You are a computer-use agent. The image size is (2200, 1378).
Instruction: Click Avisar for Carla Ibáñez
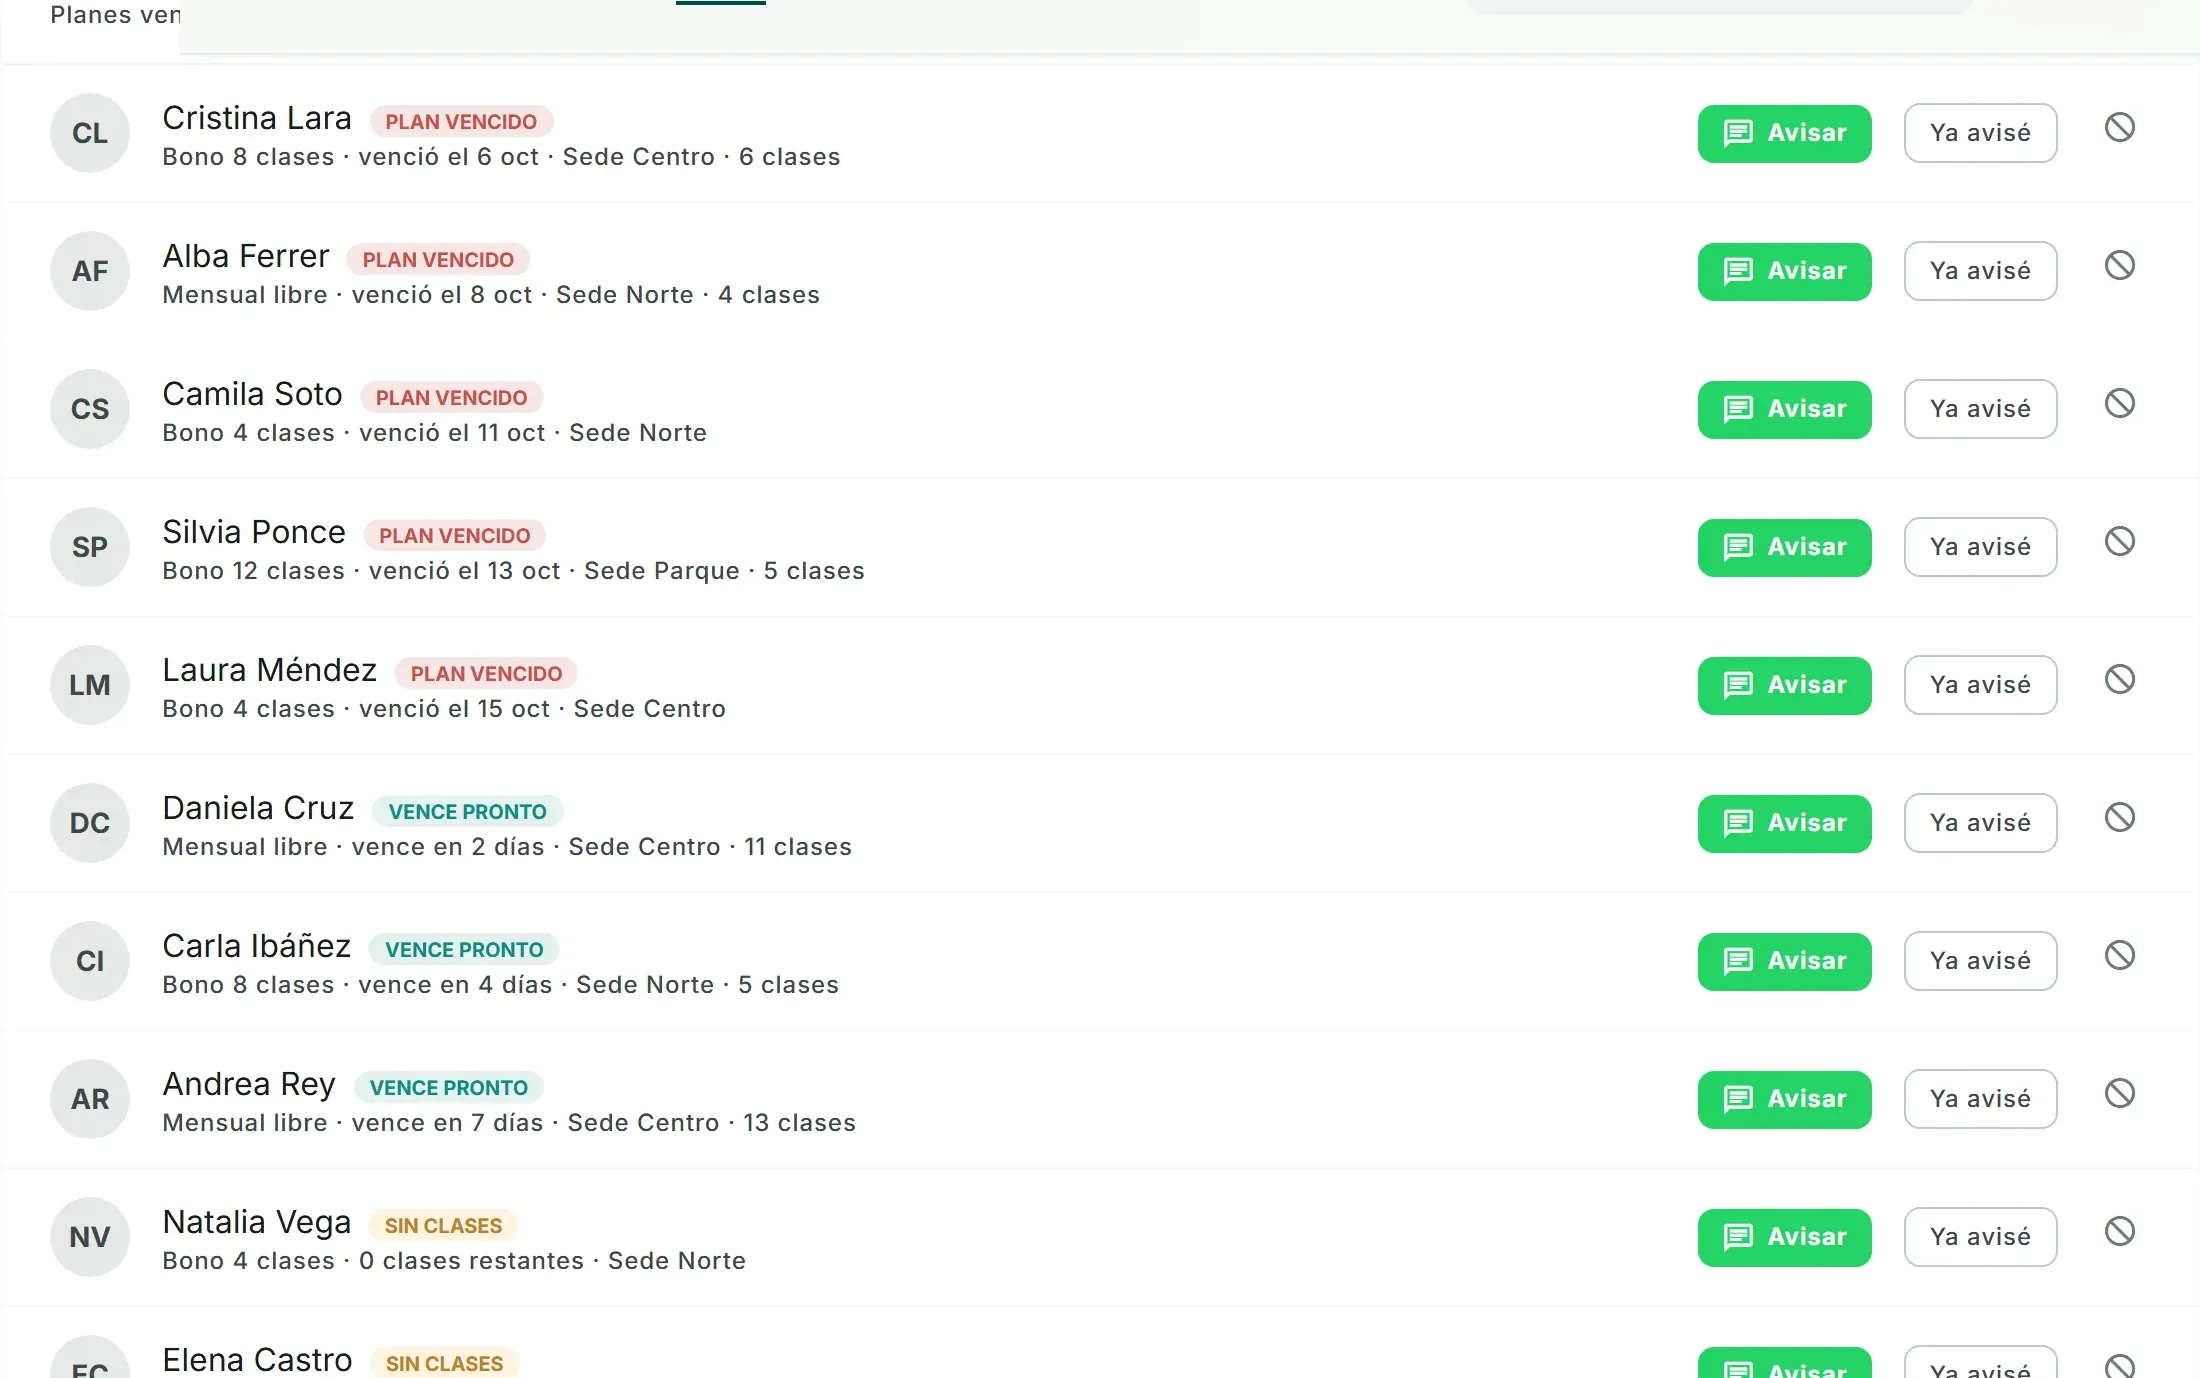click(1784, 961)
